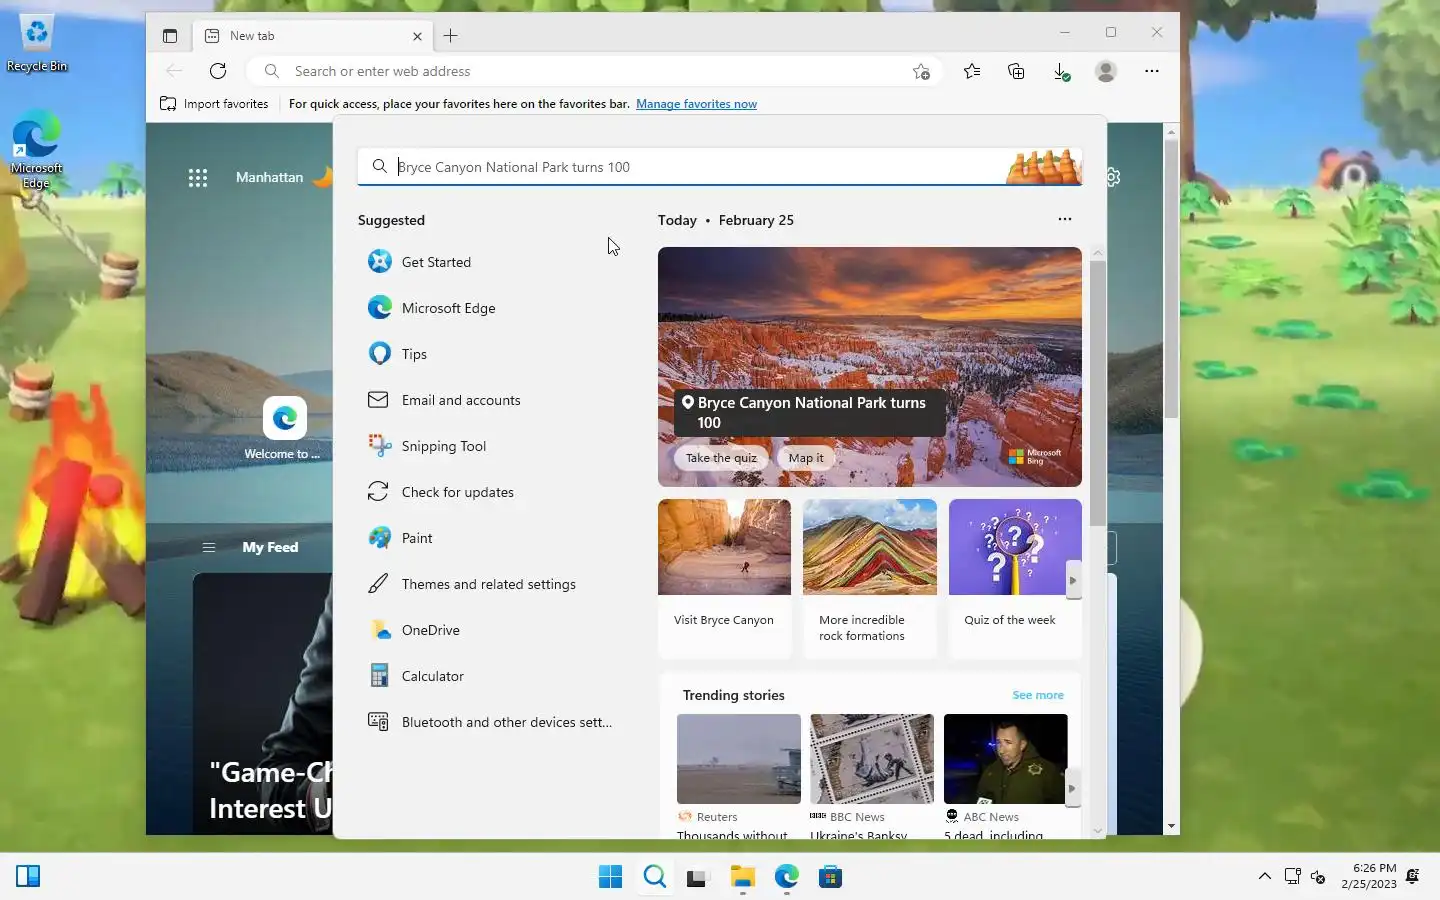The height and width of the screenshot is (900, 1440).
Task: Click taskbar Search magnifier icon
Action: point(655,877)
